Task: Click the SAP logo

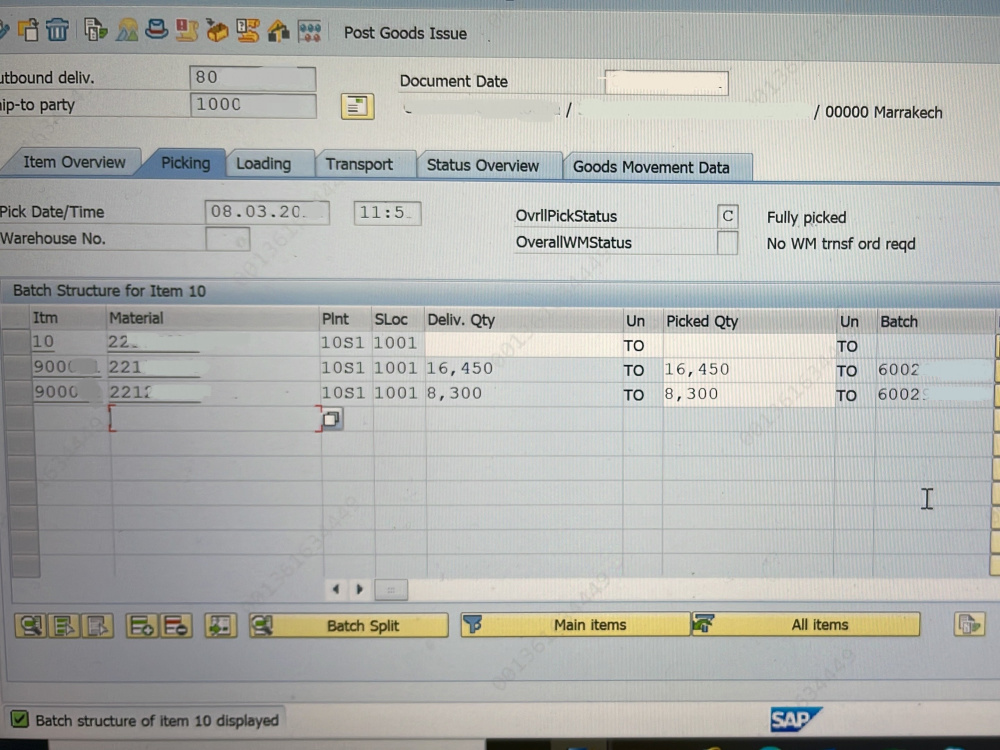Action: click(795, 720)
